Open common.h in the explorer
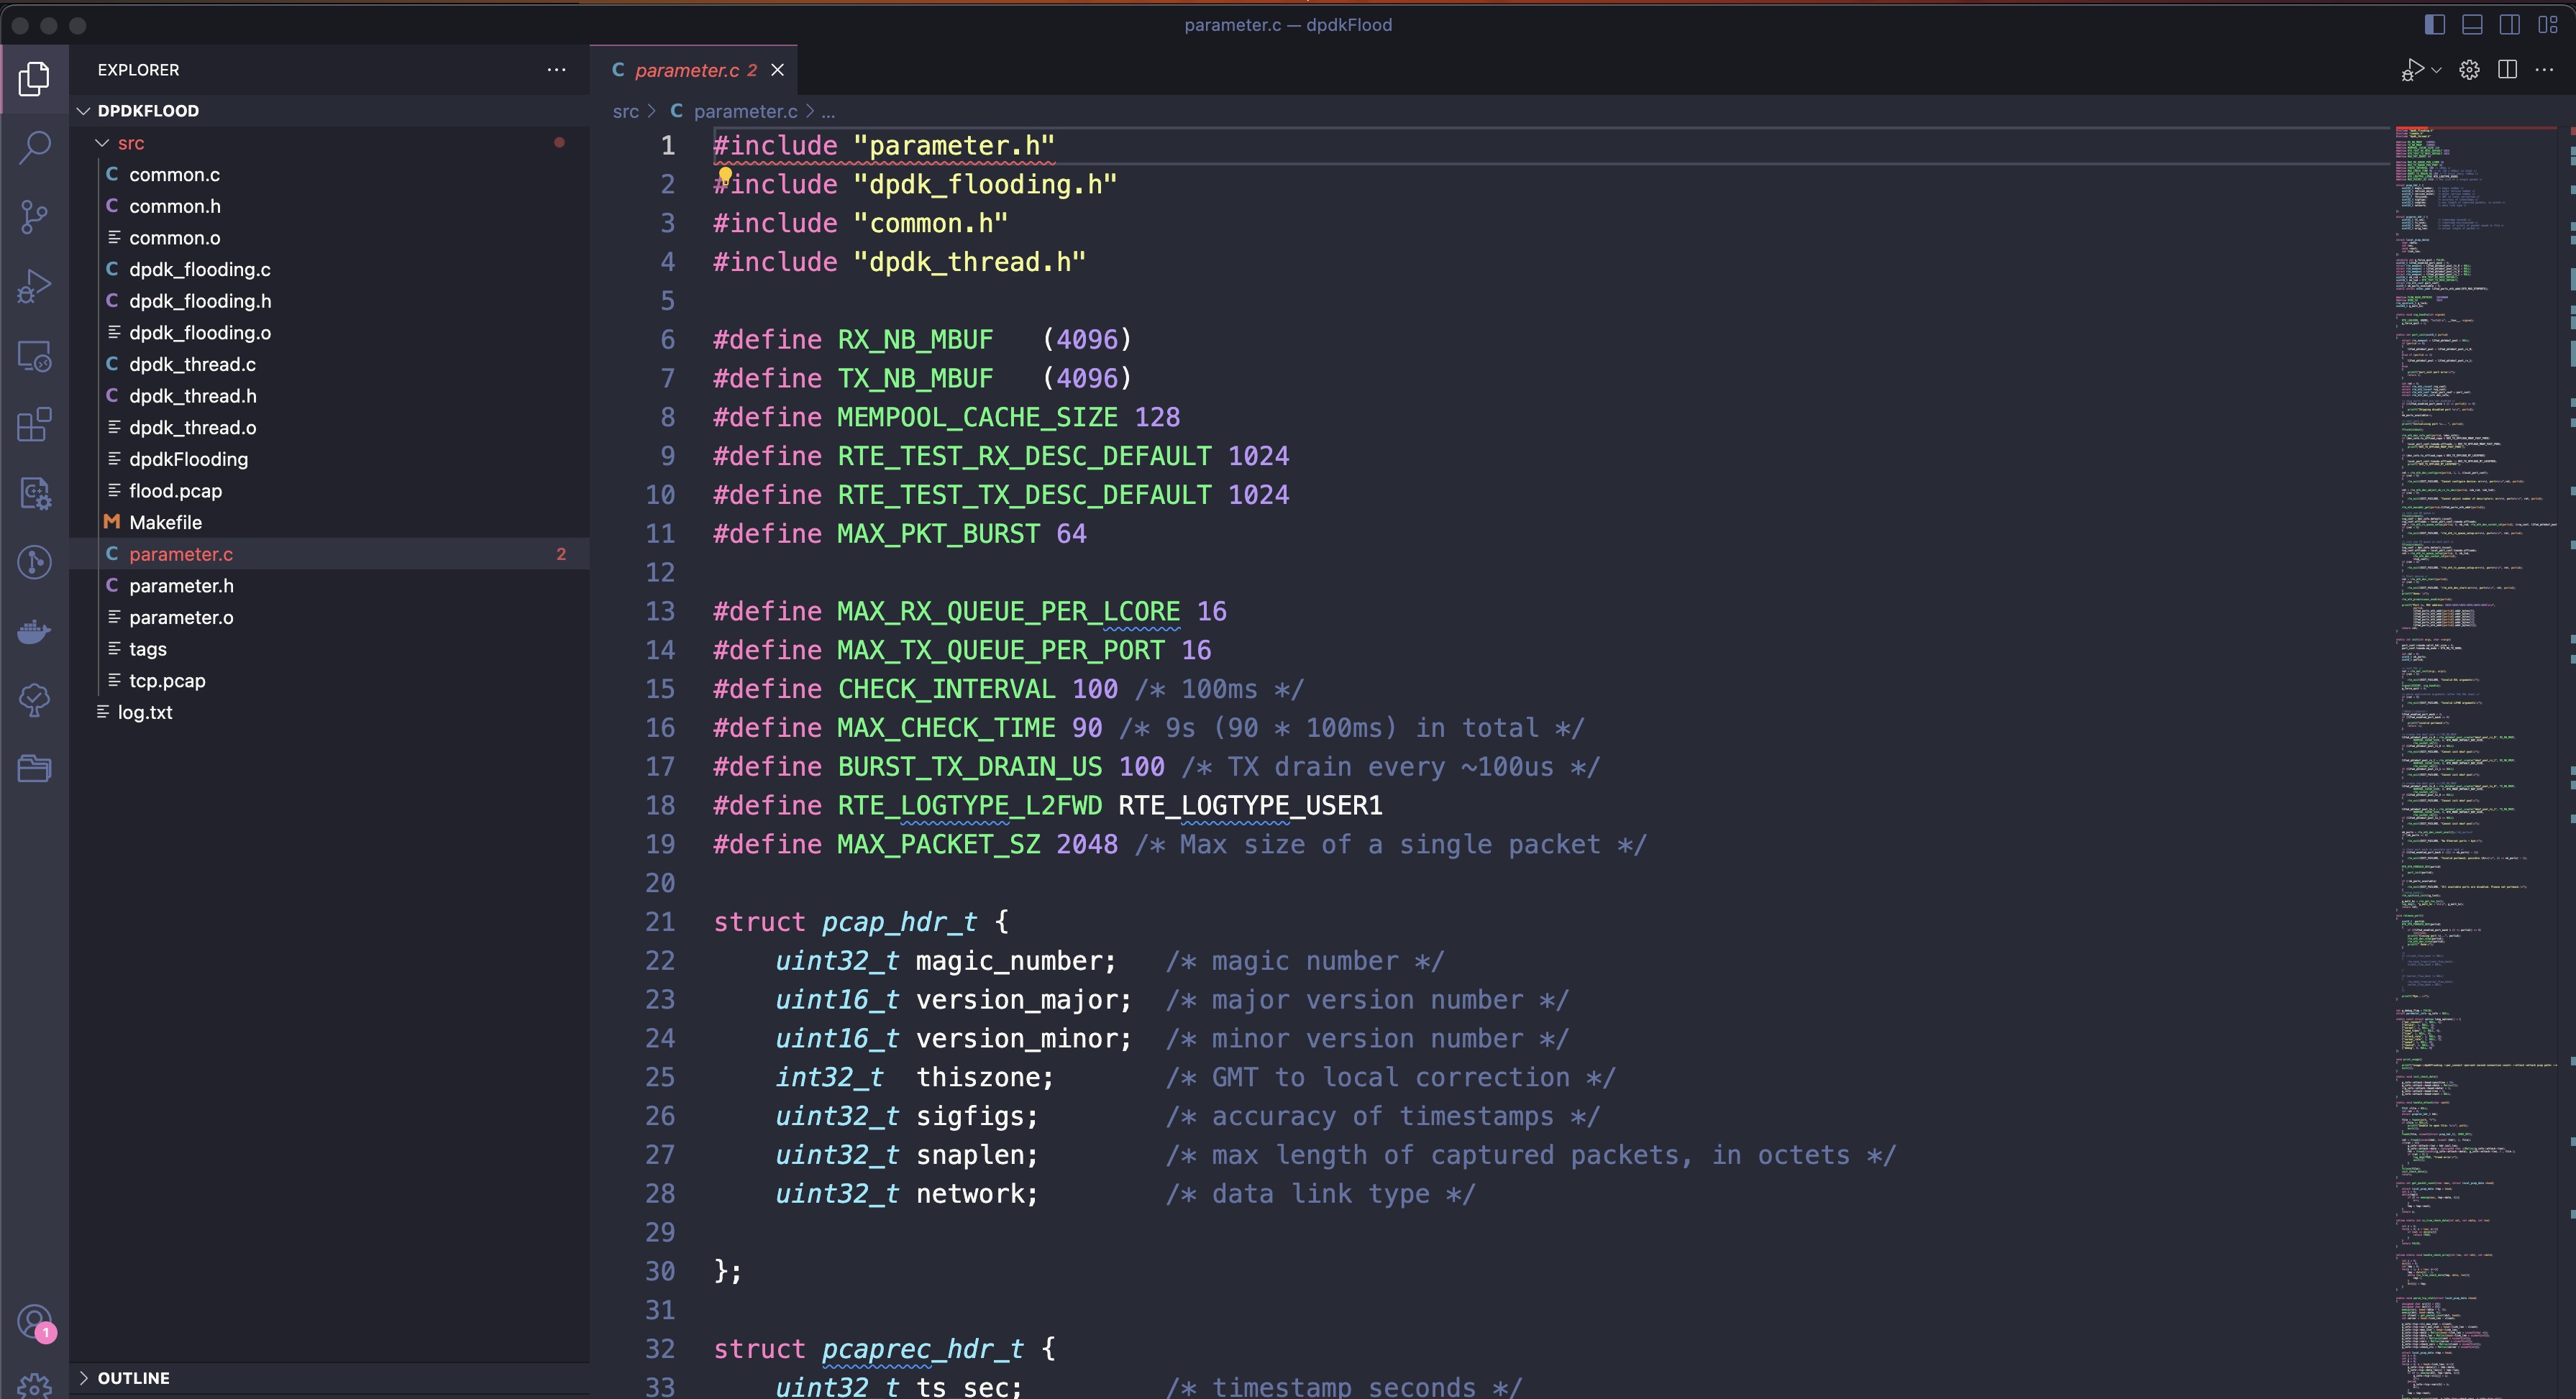The height and width of the screenshot is (1399, 2576). [x=329, y=206]
